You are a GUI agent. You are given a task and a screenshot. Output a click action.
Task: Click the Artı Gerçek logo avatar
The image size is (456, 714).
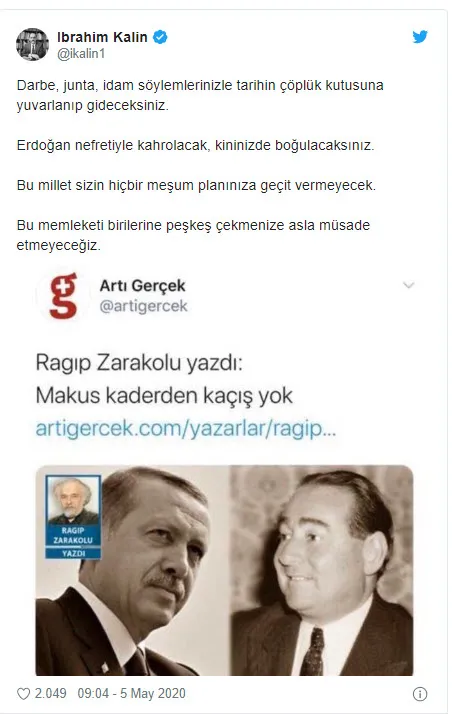(63, 296)
